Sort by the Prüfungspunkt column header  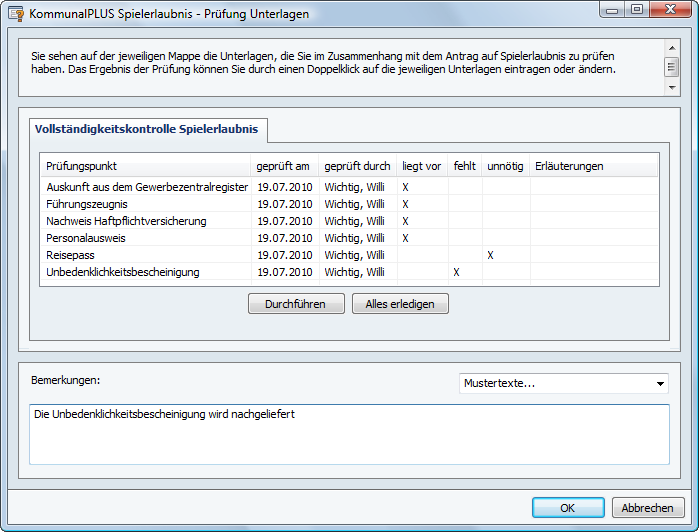145,166
